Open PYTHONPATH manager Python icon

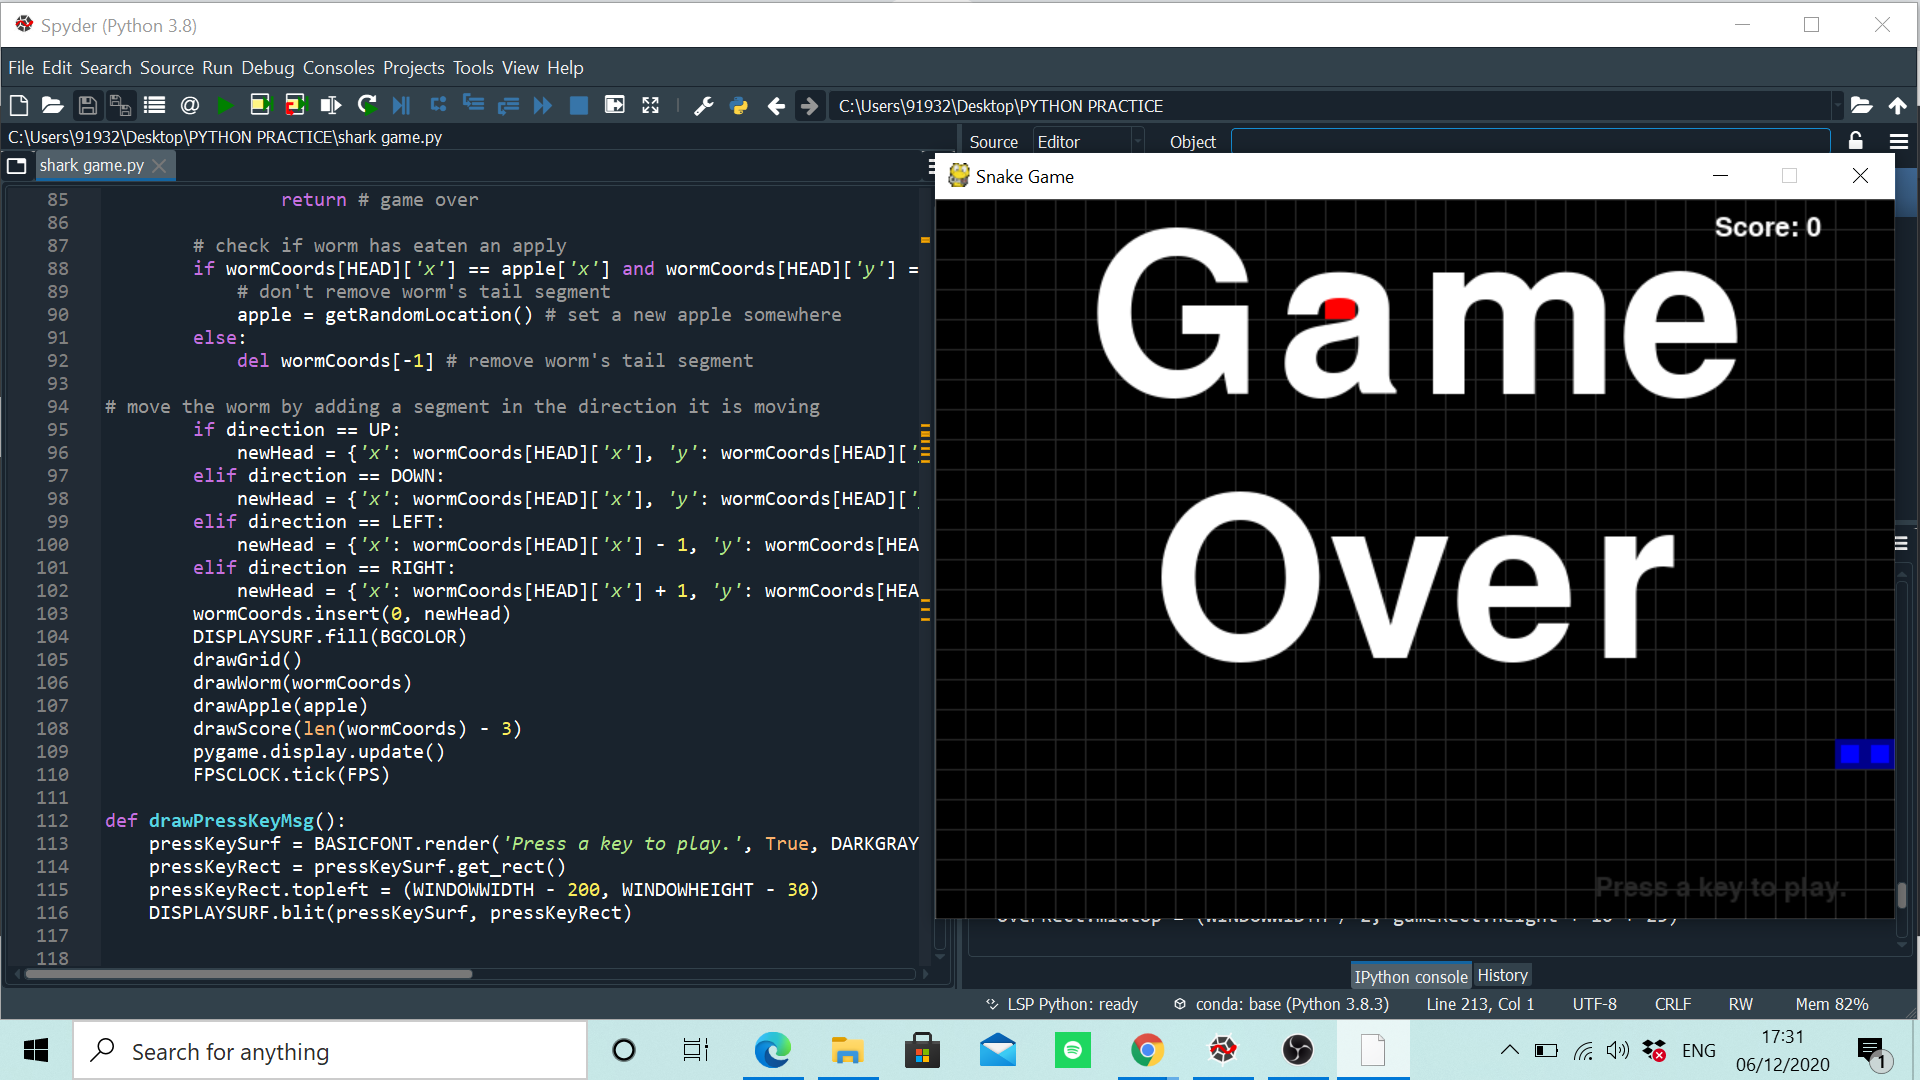click(x=739, y=105)
